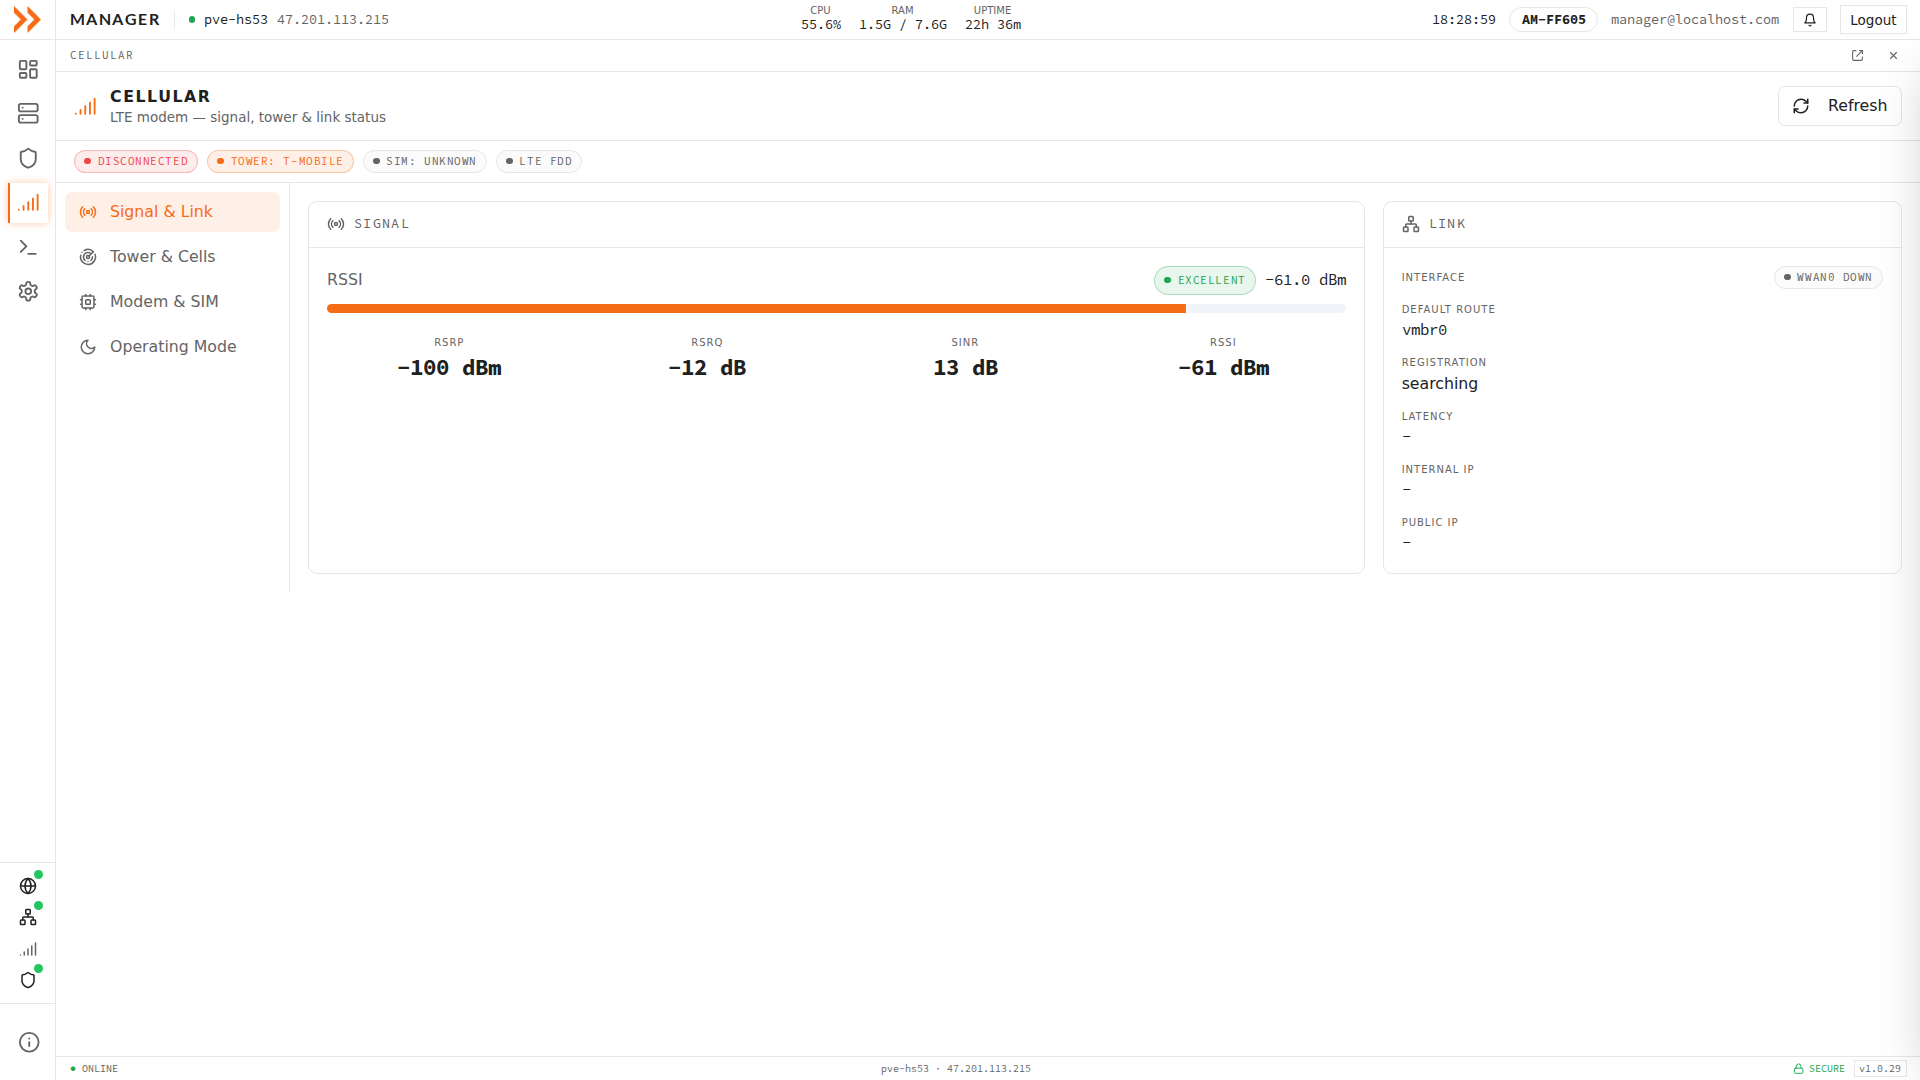Click the RSRQ -12 dB value
Screen dimensions: 1920x1080
707,368
